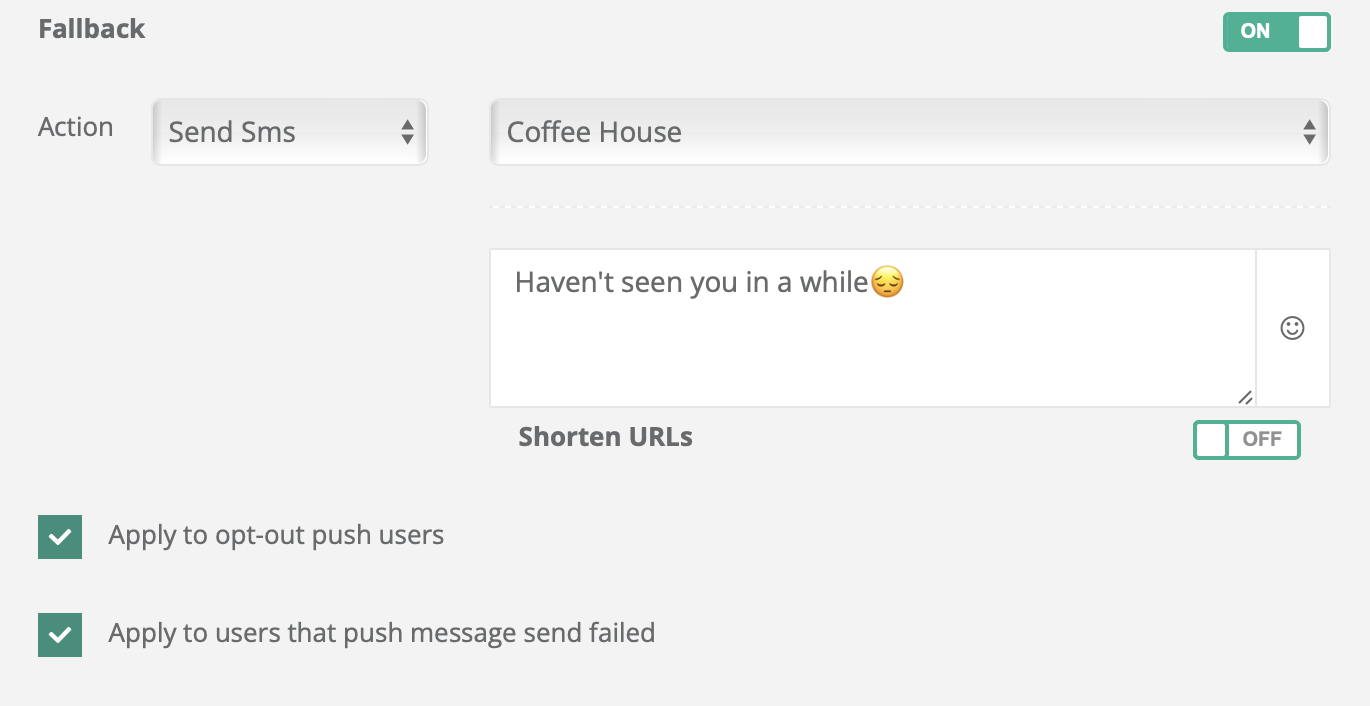Enable the Shorten URLs toggle
Viewport: 1370px width, 706px height.
1246,440
